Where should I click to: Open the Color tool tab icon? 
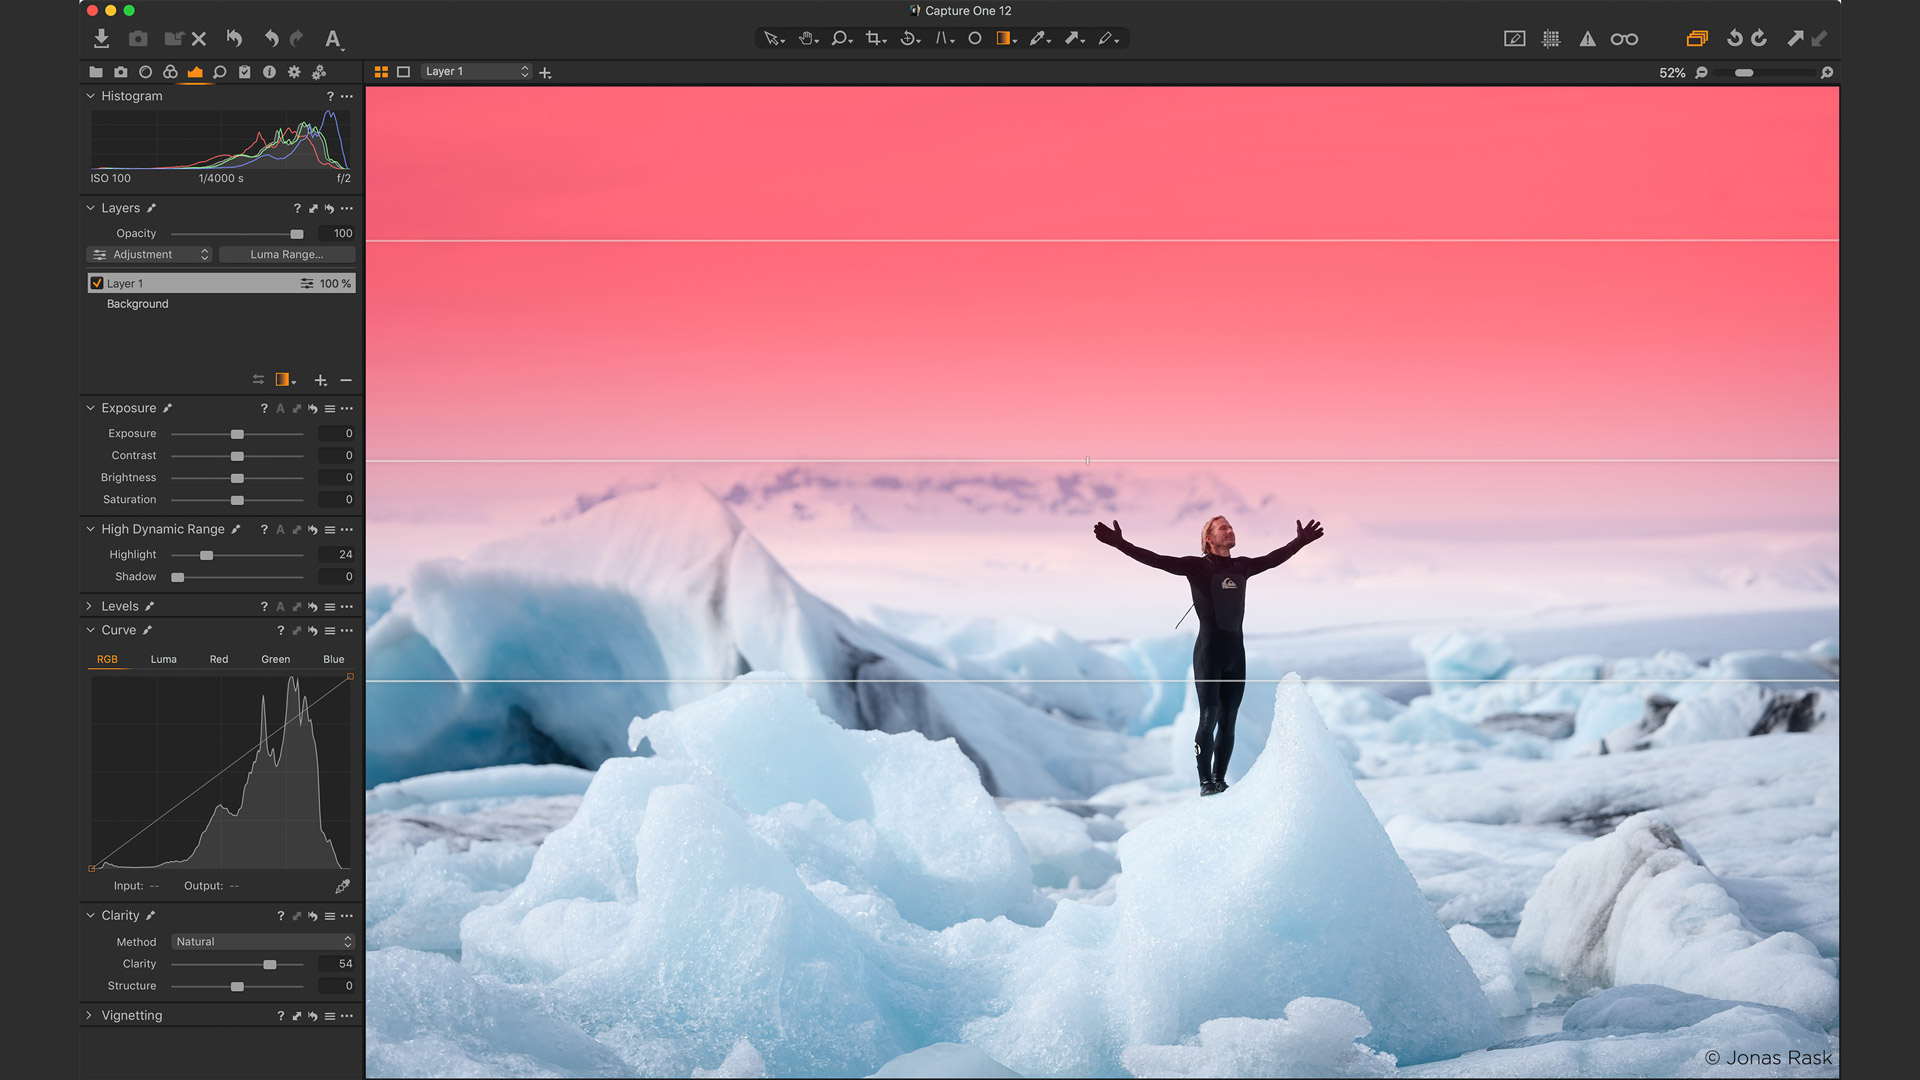point(170,72)
